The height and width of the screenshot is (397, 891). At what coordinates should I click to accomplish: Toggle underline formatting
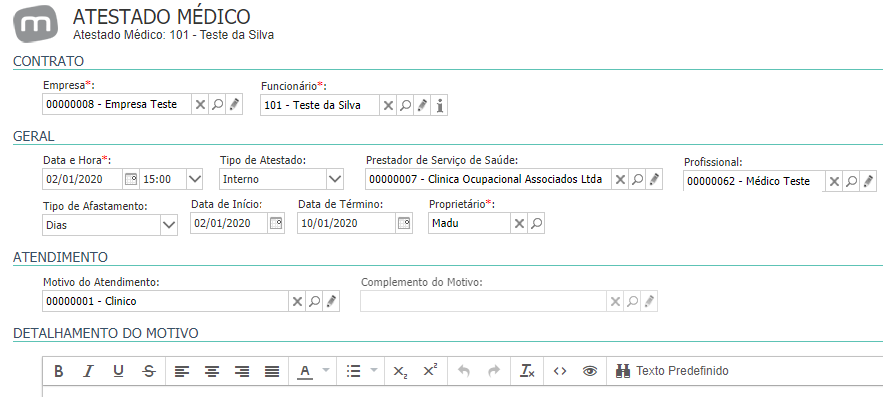118,371
